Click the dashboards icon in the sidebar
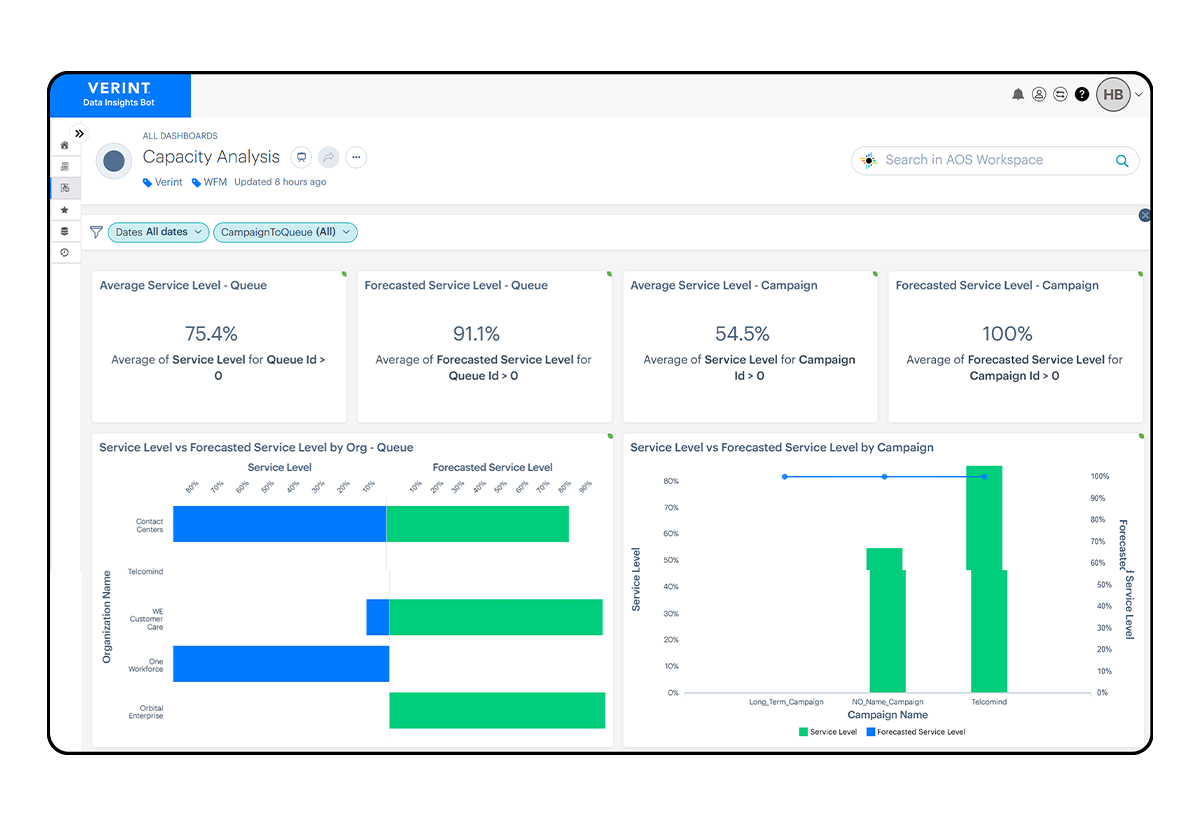Screen dimensions: 1200x826 coord(64,187)
